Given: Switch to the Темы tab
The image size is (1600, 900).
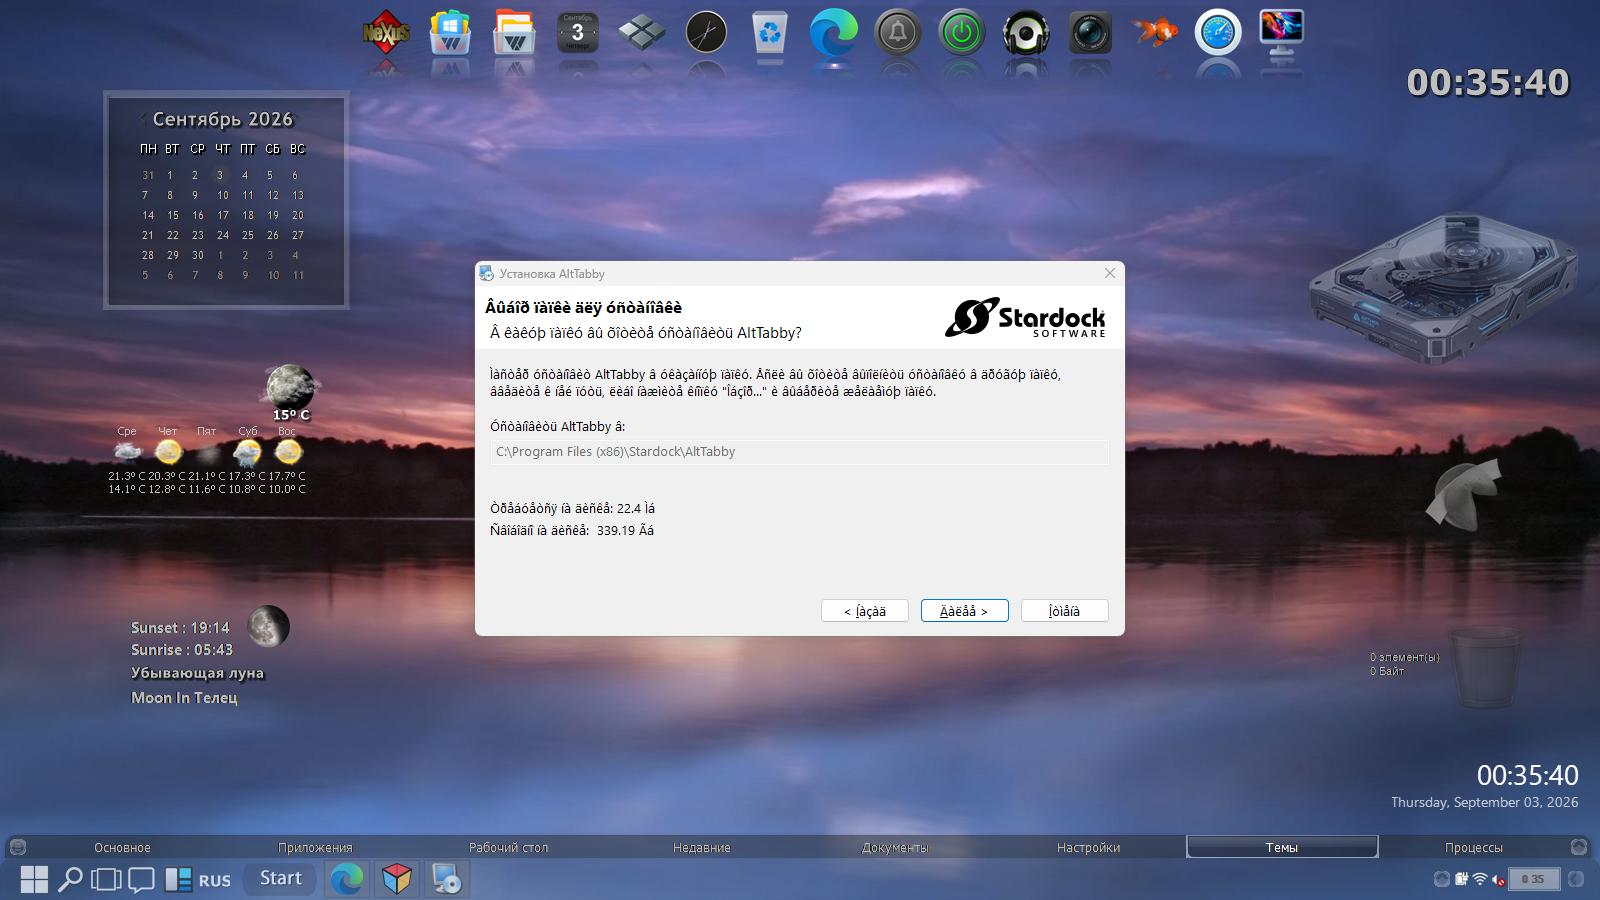Looking at the screenshot, I should click(x=1282, y=847).
